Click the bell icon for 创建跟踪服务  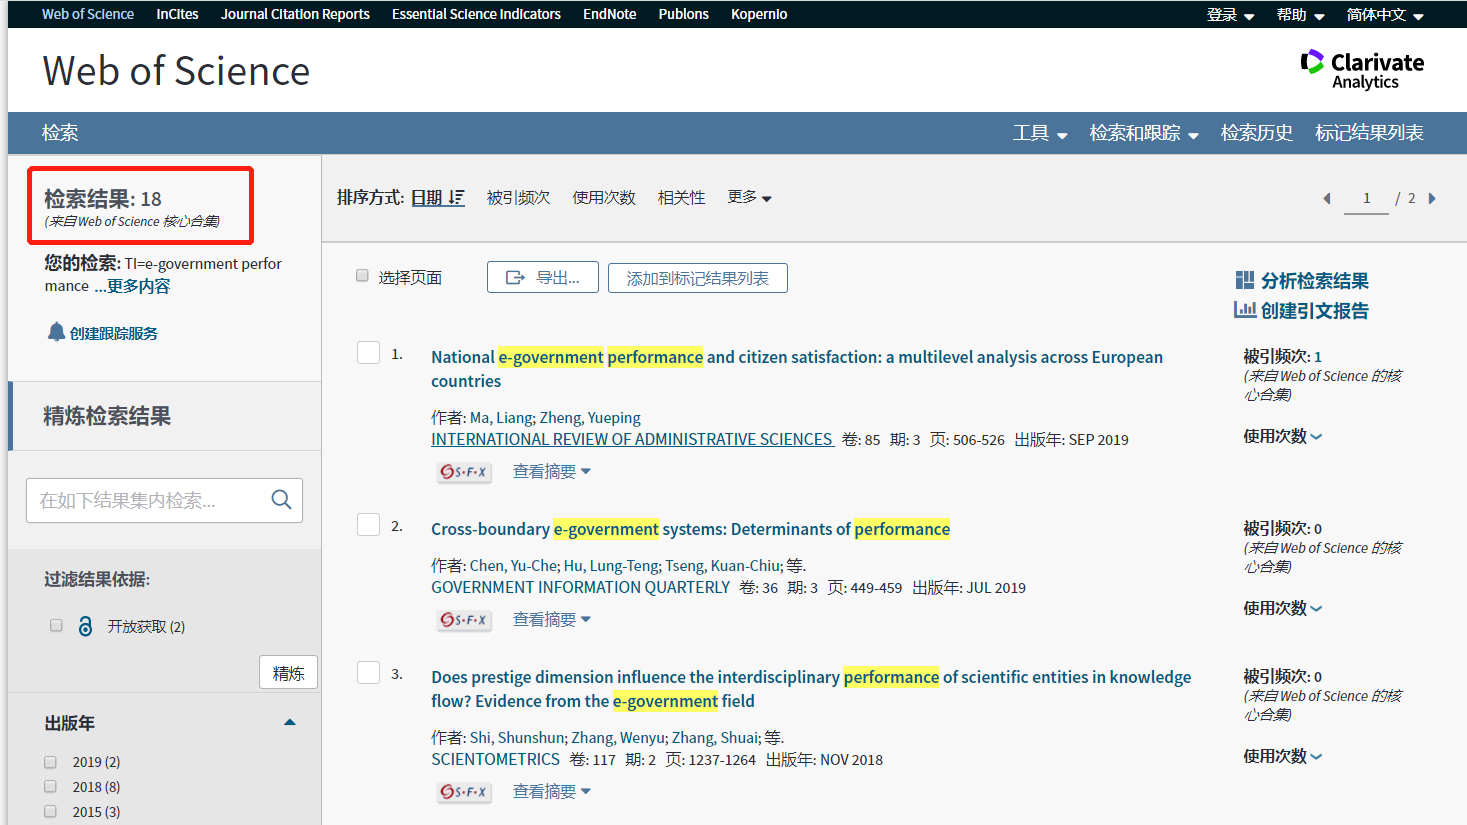pos(56,332)
